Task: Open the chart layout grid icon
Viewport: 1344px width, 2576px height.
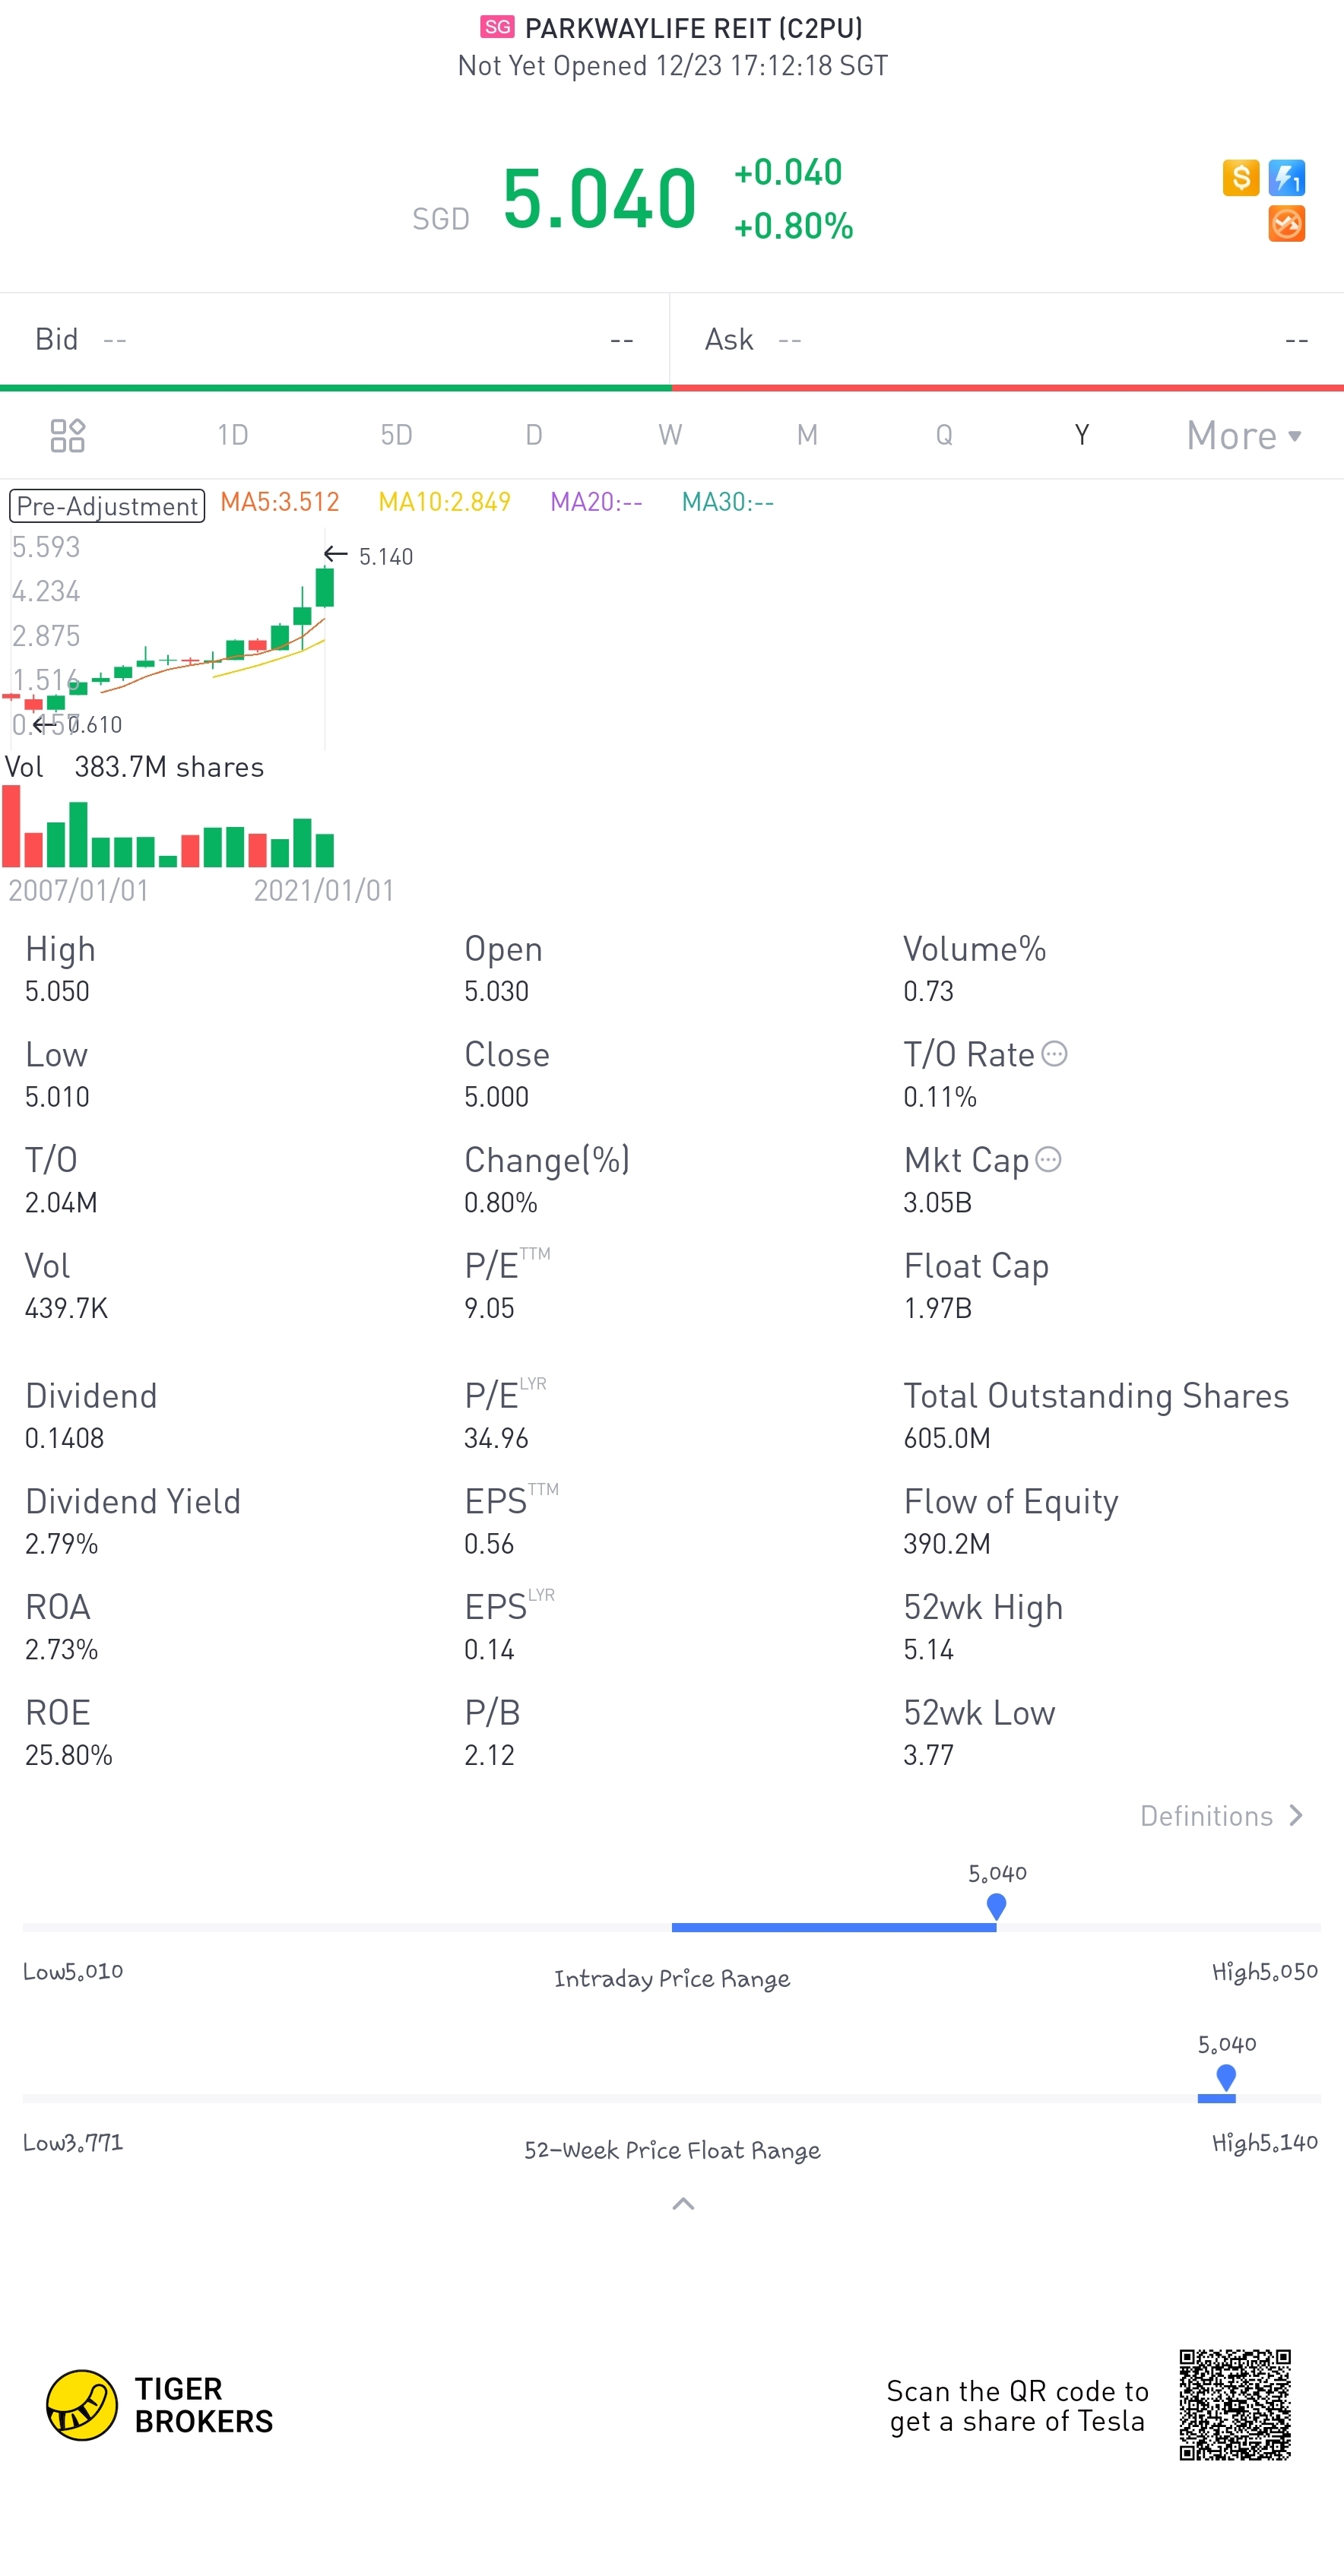Action: coord(67,435)
